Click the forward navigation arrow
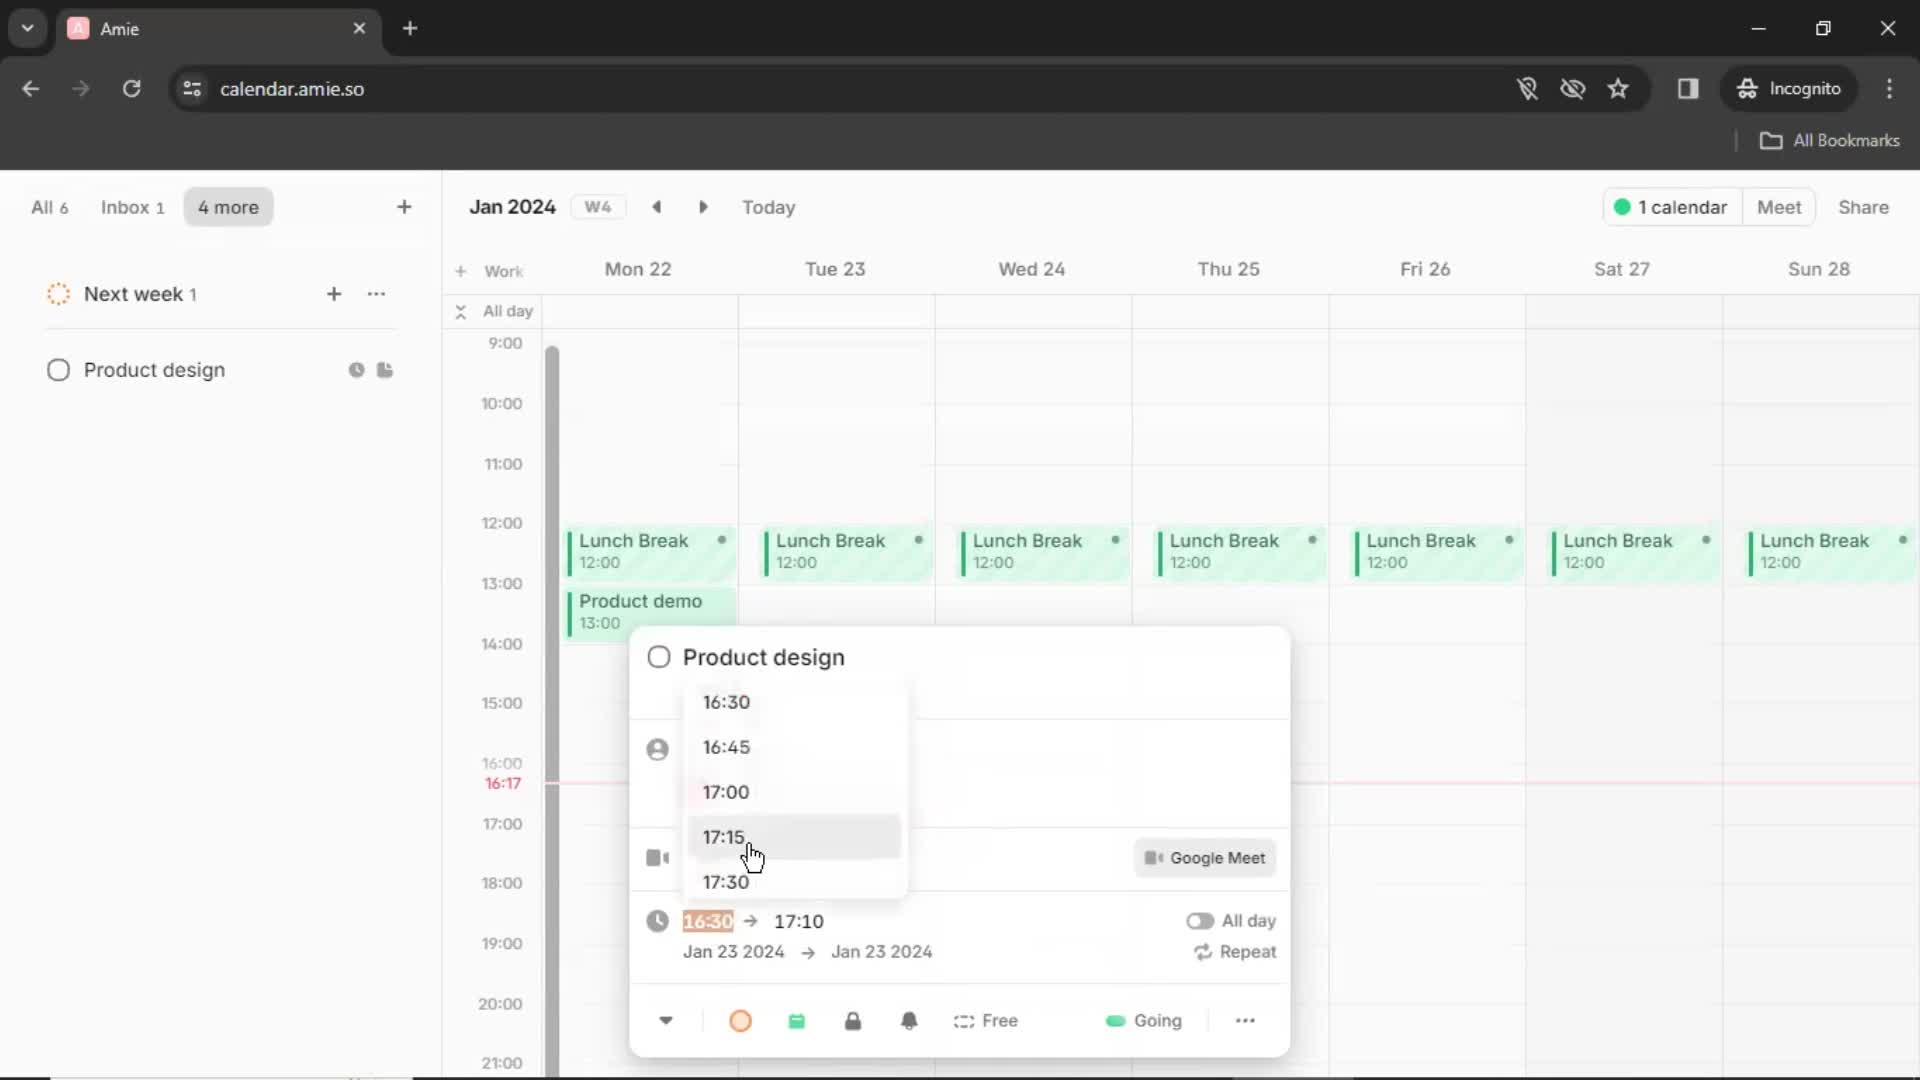The width and height of the screenshot is (1920, 1080). click(x=704, y=207)
